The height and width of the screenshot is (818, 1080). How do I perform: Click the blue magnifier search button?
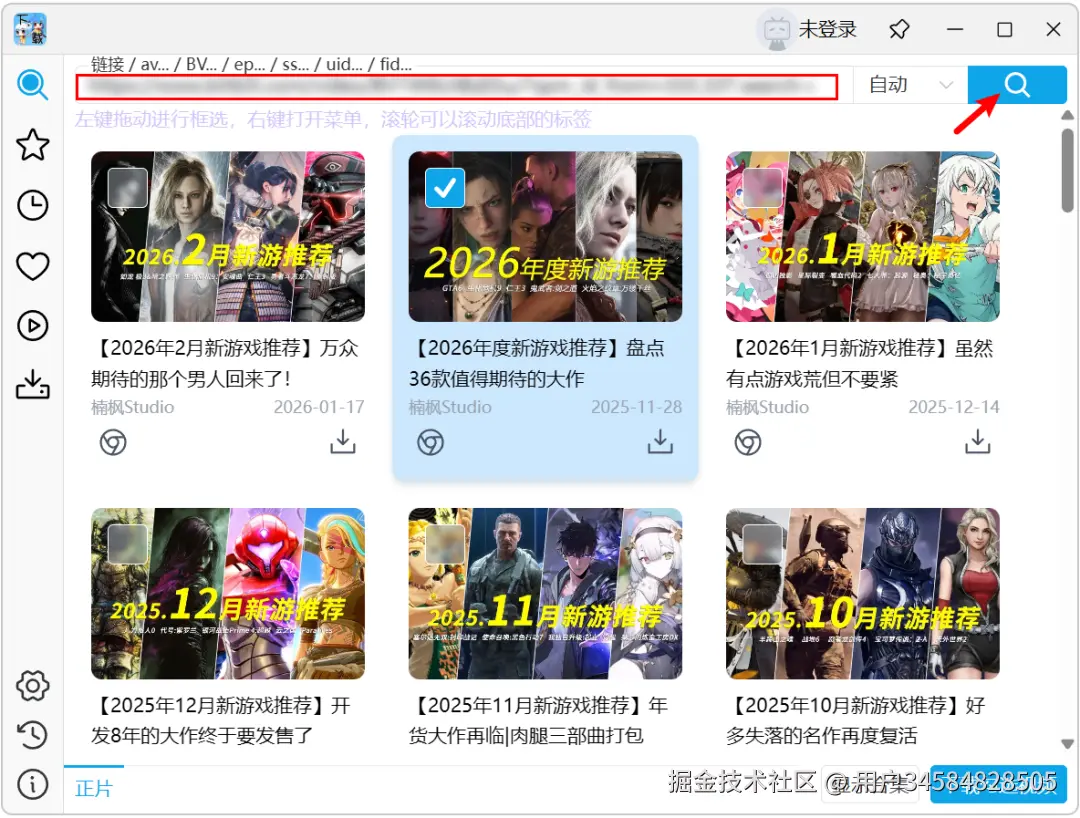point(1017,85)
